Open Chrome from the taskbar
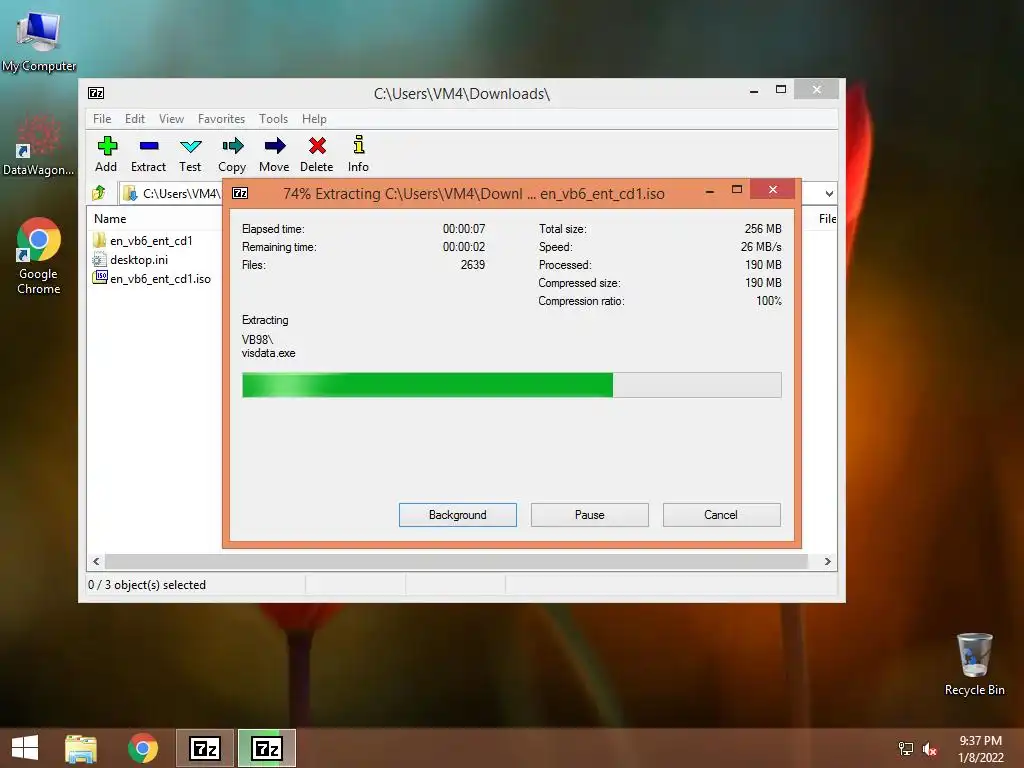1024x768 pixels. pos(143,748)
